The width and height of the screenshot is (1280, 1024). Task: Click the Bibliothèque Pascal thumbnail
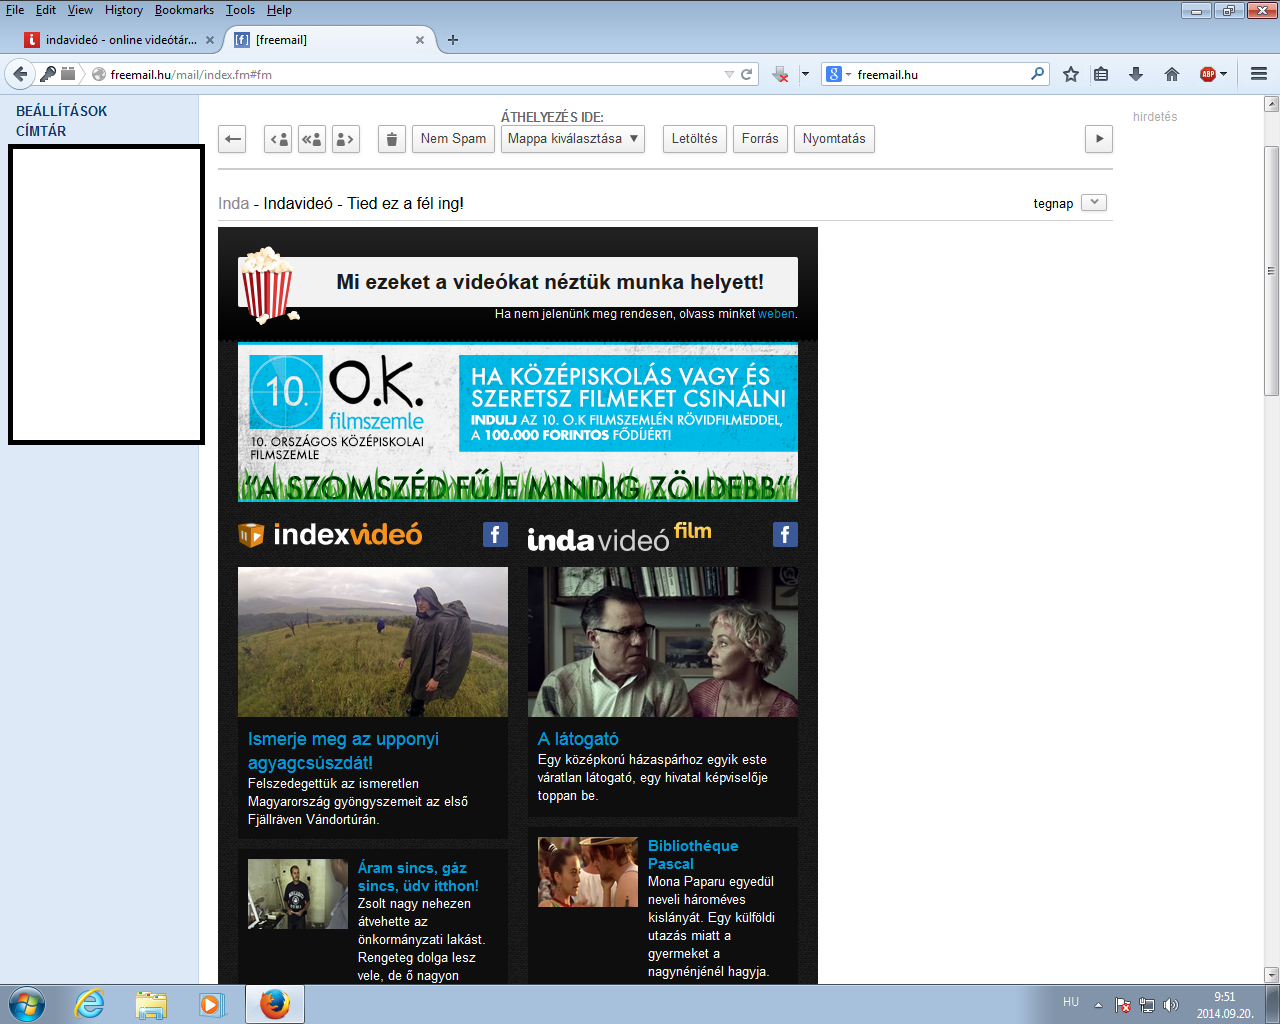point(588,872)
